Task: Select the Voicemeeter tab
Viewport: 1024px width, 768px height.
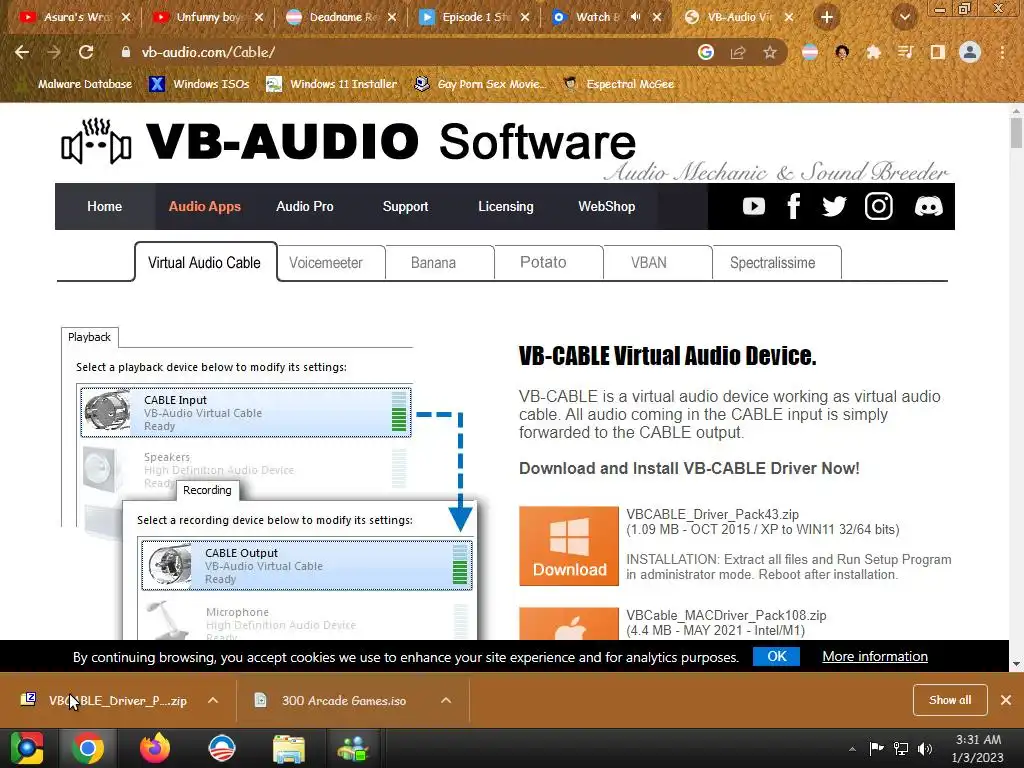Action: click(325, 263)
